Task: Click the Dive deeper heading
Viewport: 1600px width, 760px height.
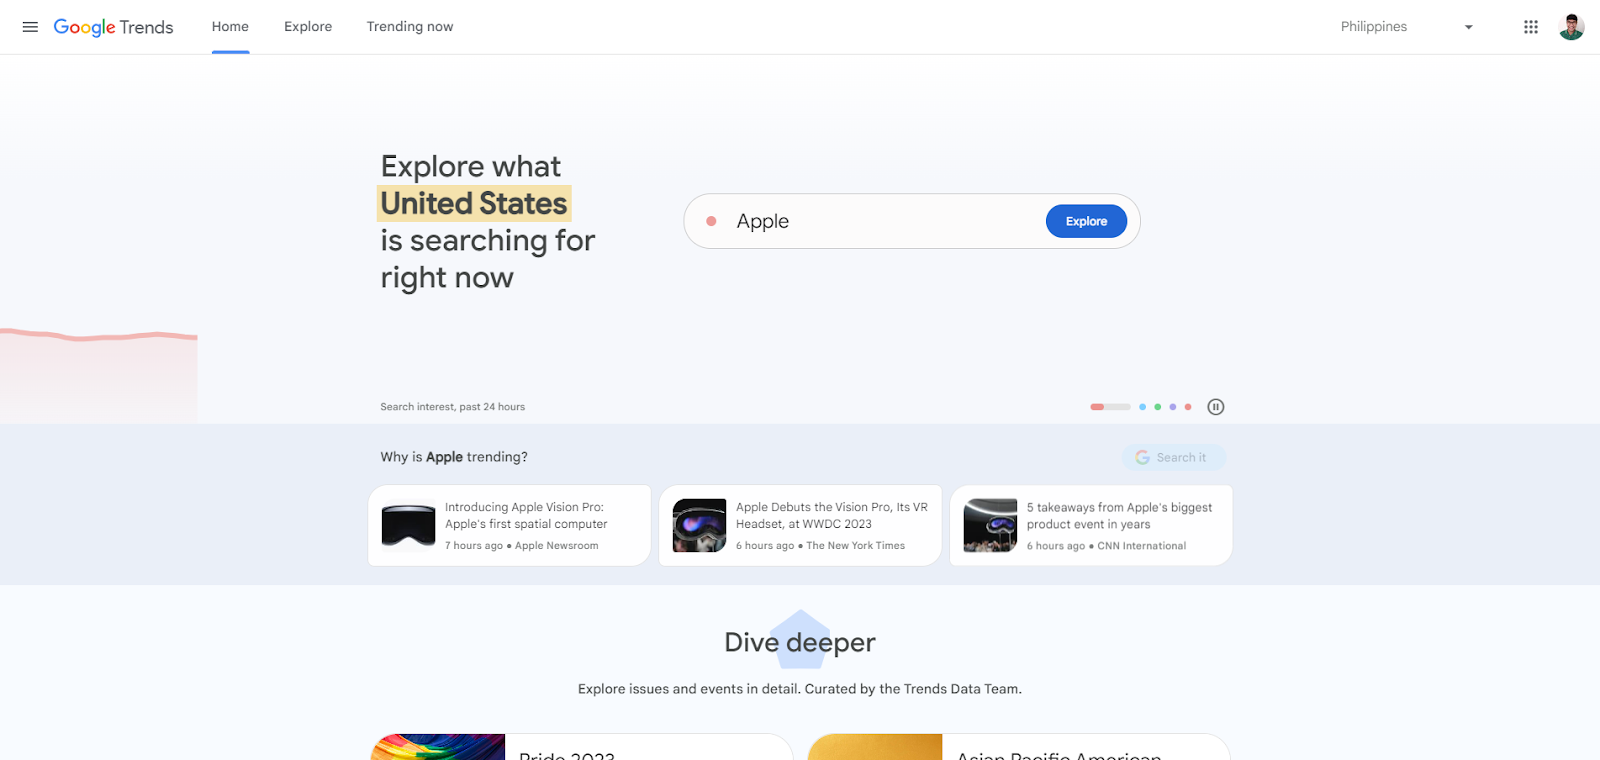Action: [x=800, y=642]
